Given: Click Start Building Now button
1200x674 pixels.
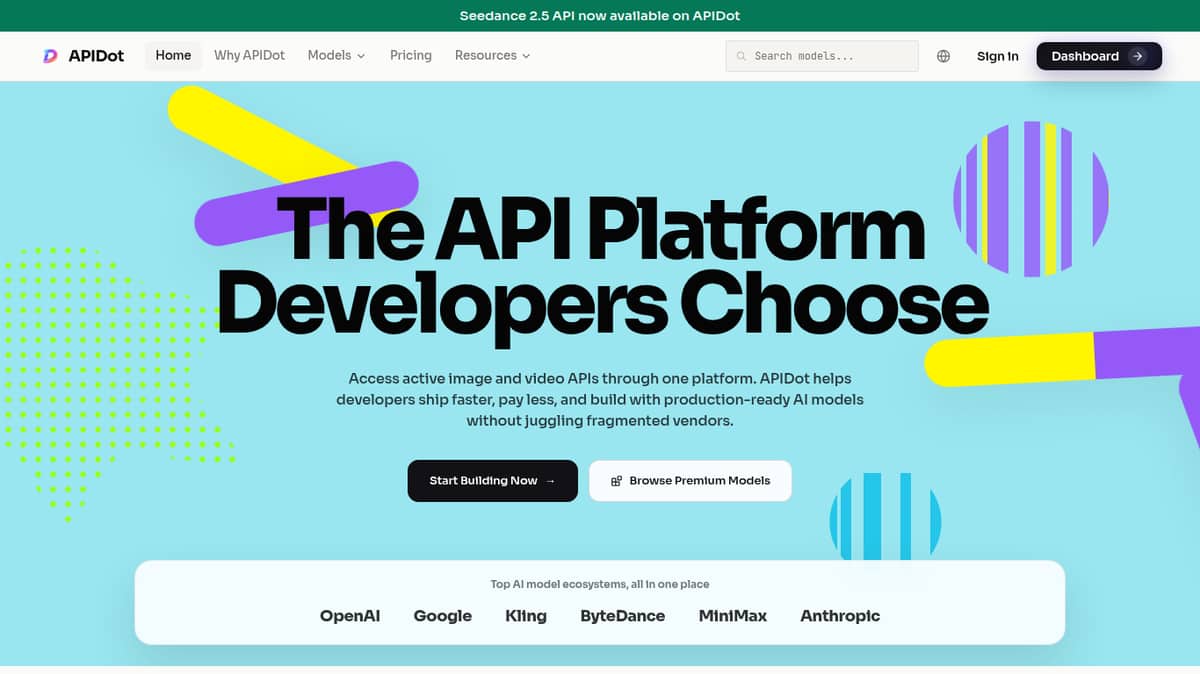Looking at the screenshot, I should (492, 481).
